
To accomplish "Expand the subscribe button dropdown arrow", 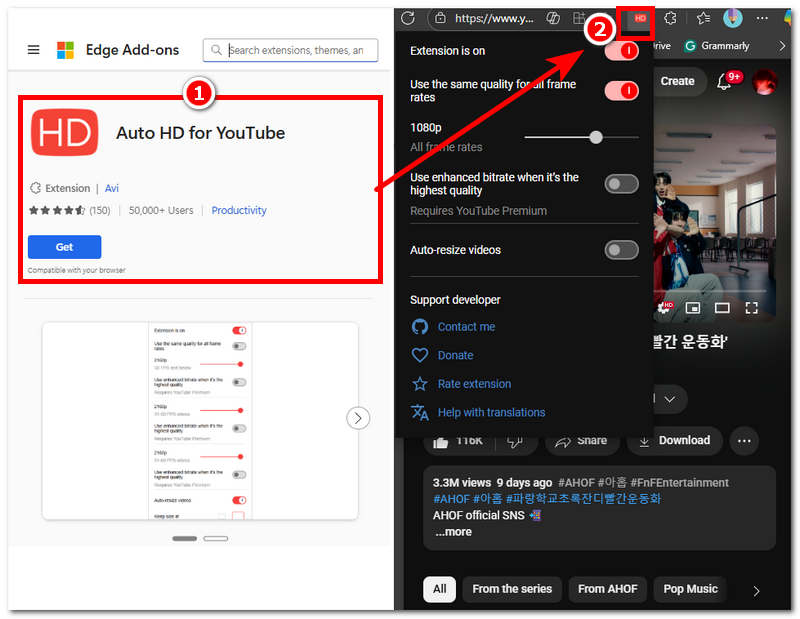I will 671,399.
